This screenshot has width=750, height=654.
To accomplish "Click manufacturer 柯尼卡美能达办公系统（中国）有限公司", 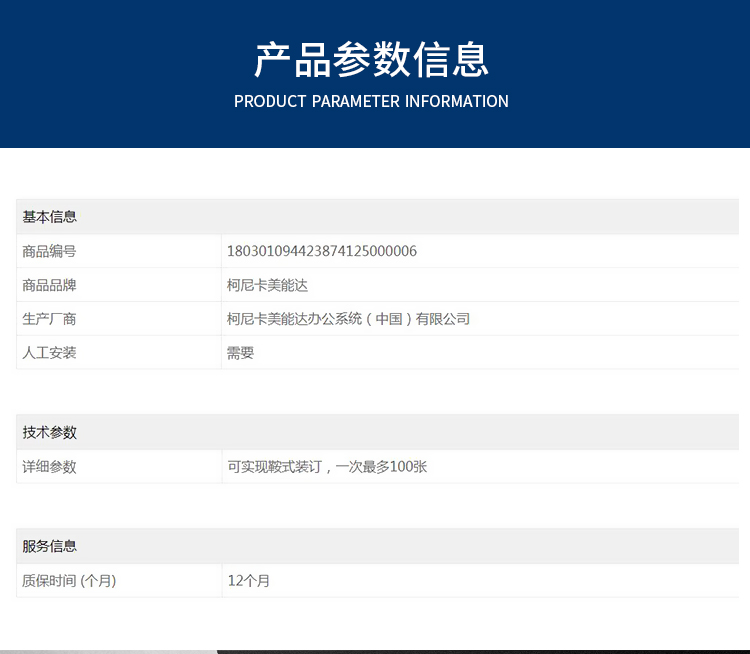I will tap(348, 320).
